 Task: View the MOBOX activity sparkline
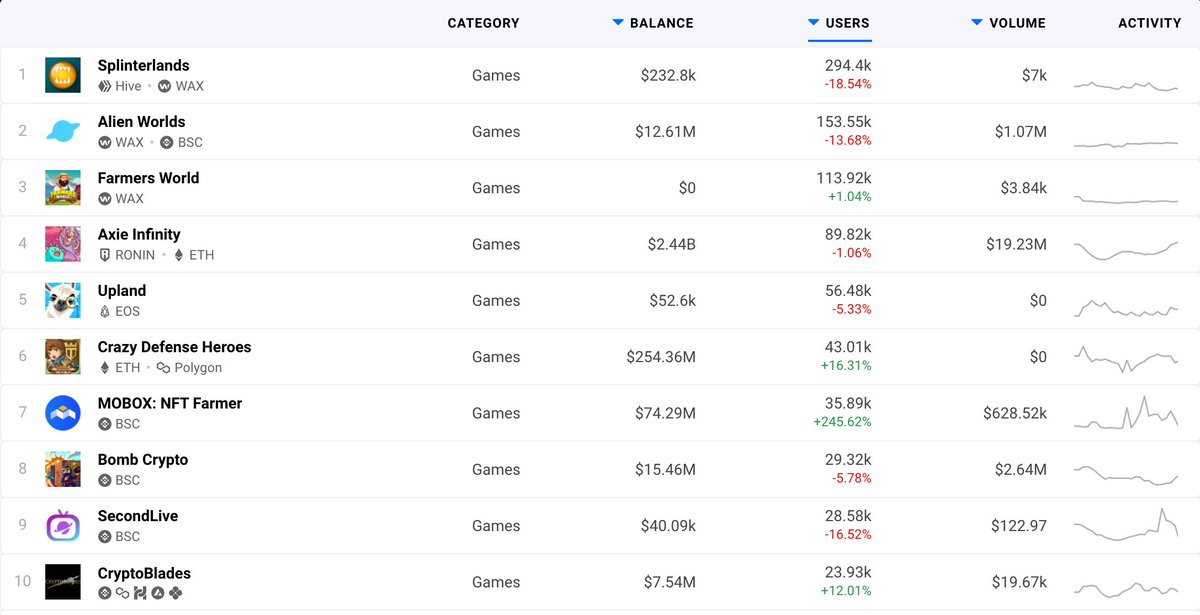click(1126, 413)
